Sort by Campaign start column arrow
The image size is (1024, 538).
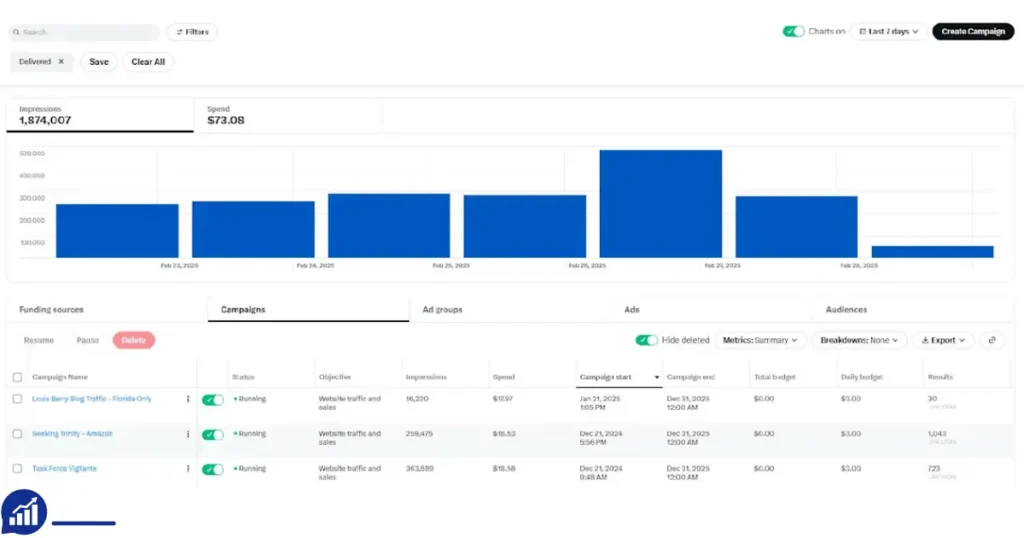[656, 377]
